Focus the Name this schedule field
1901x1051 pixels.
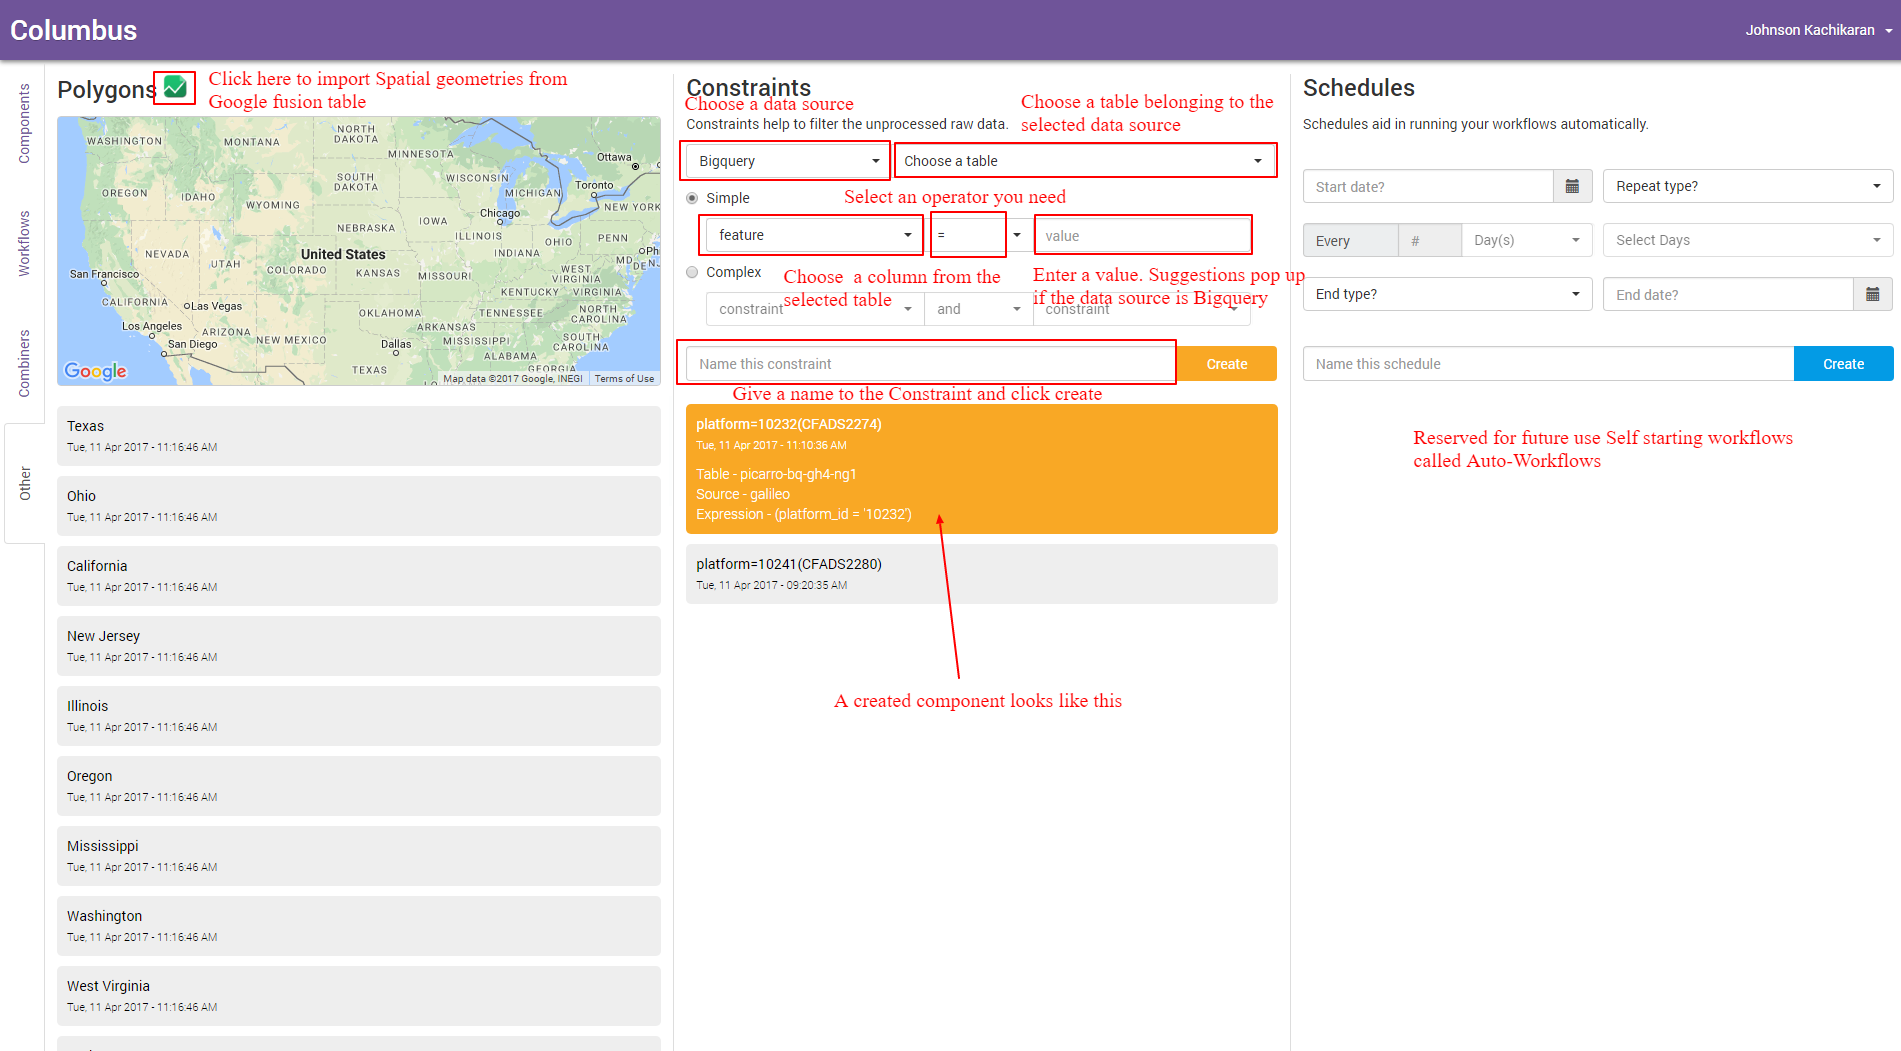[1548, 364]
